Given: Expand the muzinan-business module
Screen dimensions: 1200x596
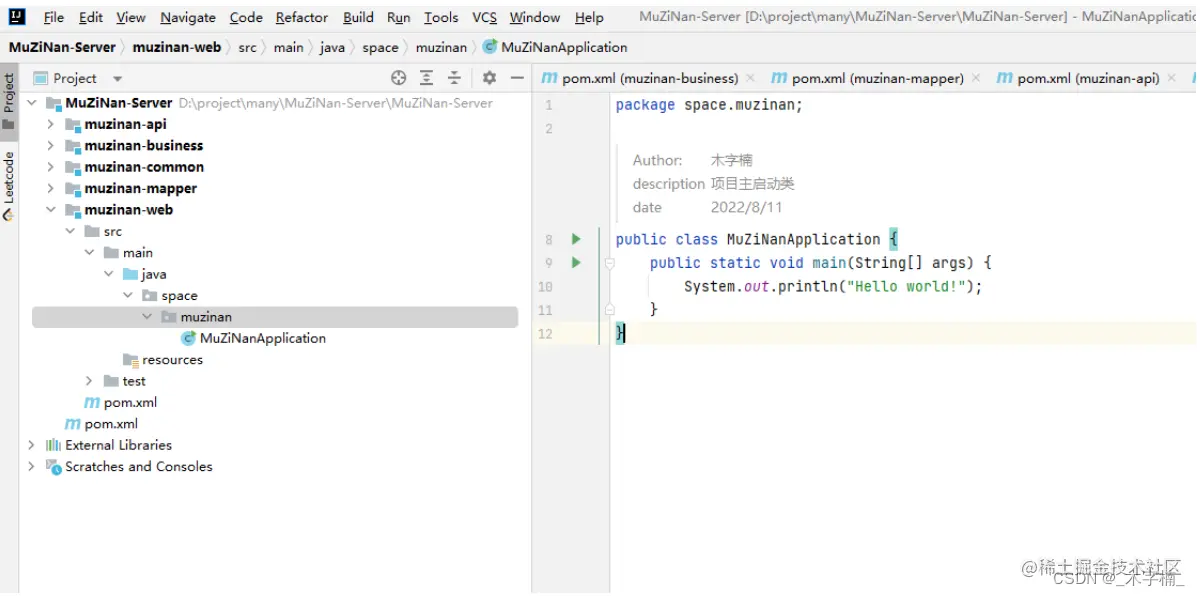Looking at the screenshot, I should tap(51, 146).
